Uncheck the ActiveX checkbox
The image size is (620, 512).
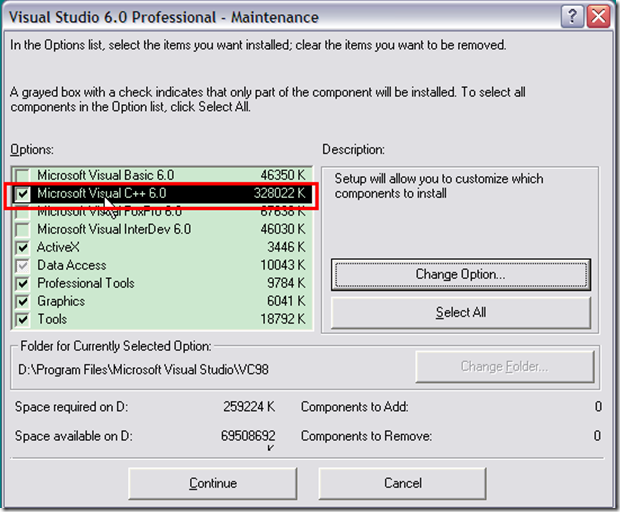pos(23,247)
